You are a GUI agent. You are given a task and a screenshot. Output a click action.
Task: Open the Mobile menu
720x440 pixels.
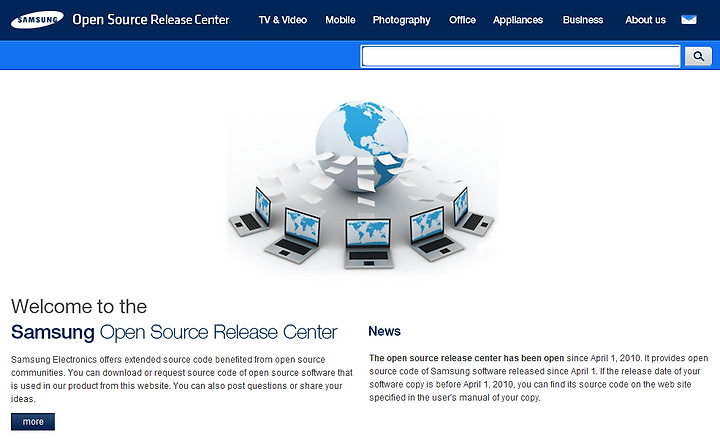(x=340, y=20)
